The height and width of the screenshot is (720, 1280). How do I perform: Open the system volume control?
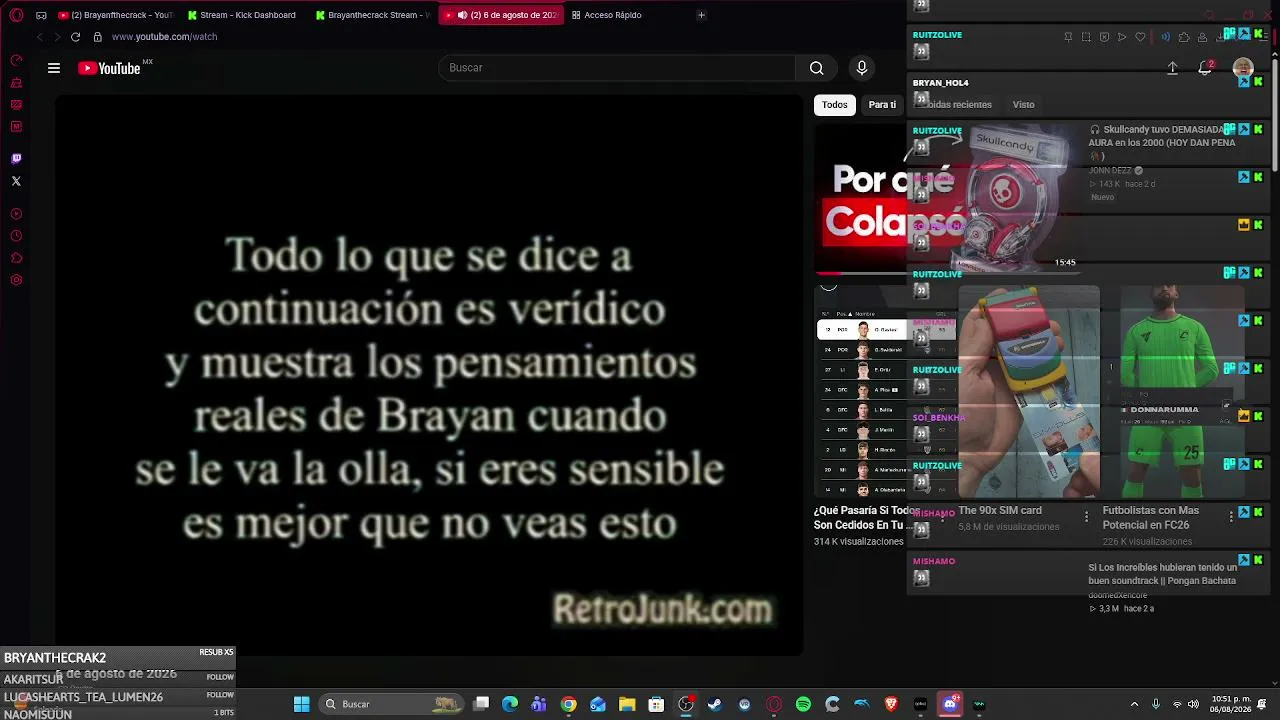pyautogui.click(x=1193, y=704)
